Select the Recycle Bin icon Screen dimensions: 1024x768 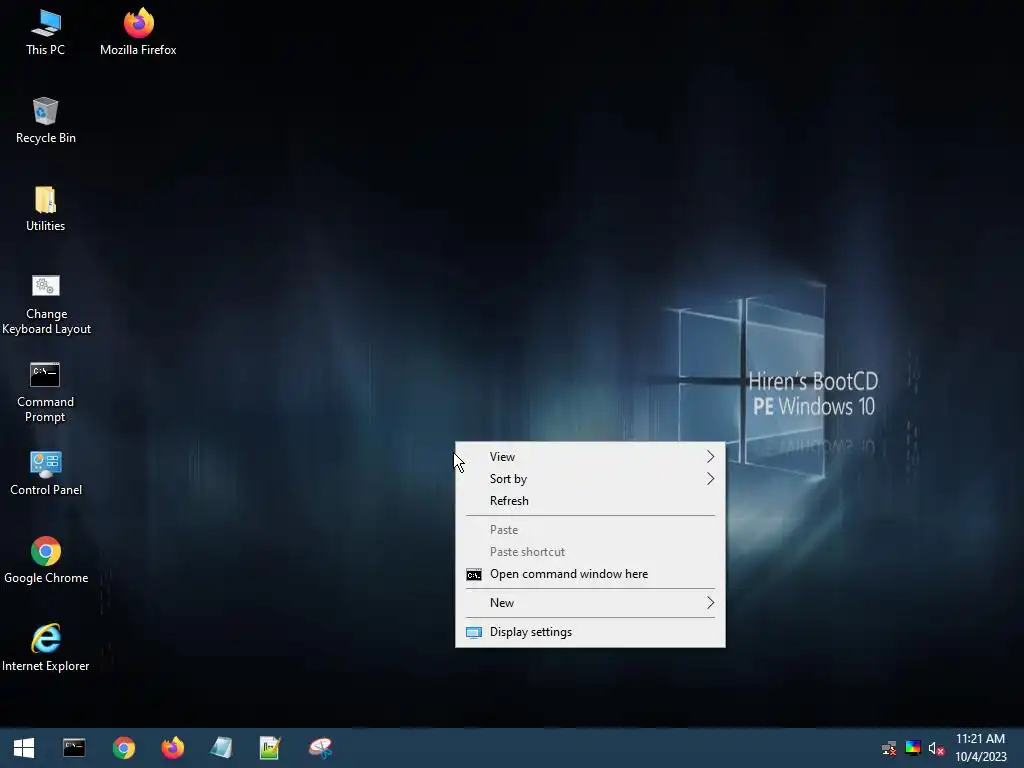click(x=46, y=121)
